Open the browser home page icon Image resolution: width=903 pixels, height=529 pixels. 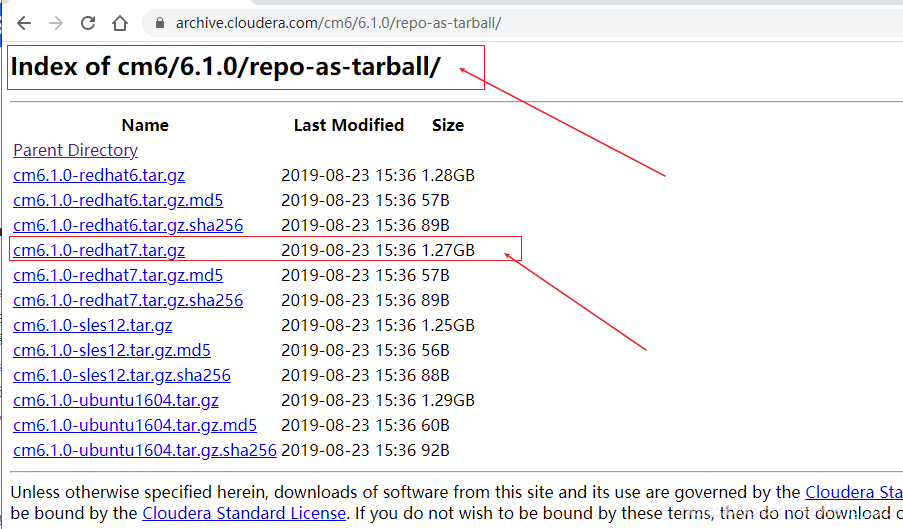pyautogui.click(x=120, y=23)
